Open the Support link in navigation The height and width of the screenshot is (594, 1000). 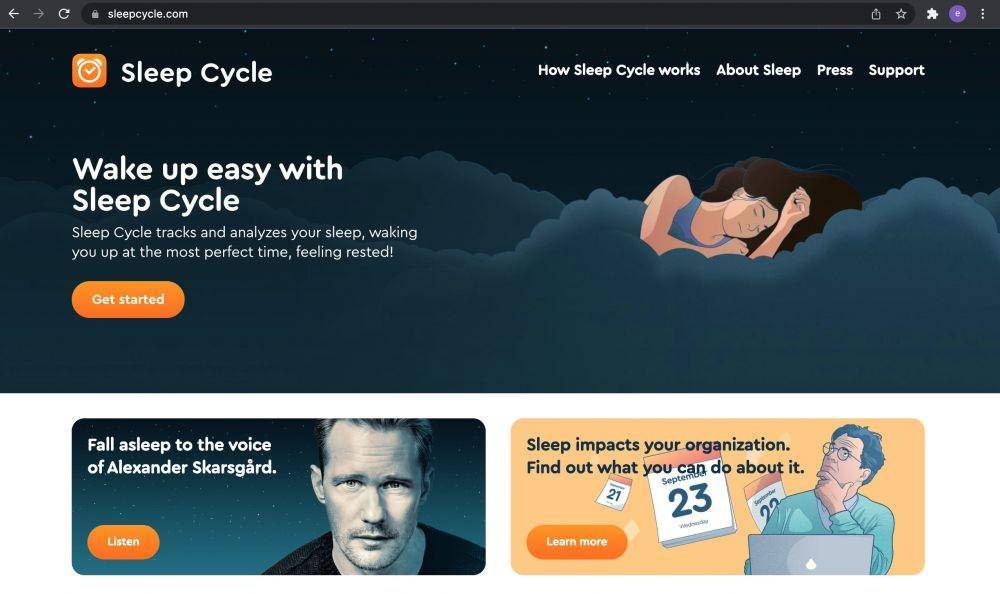point(897,71)
